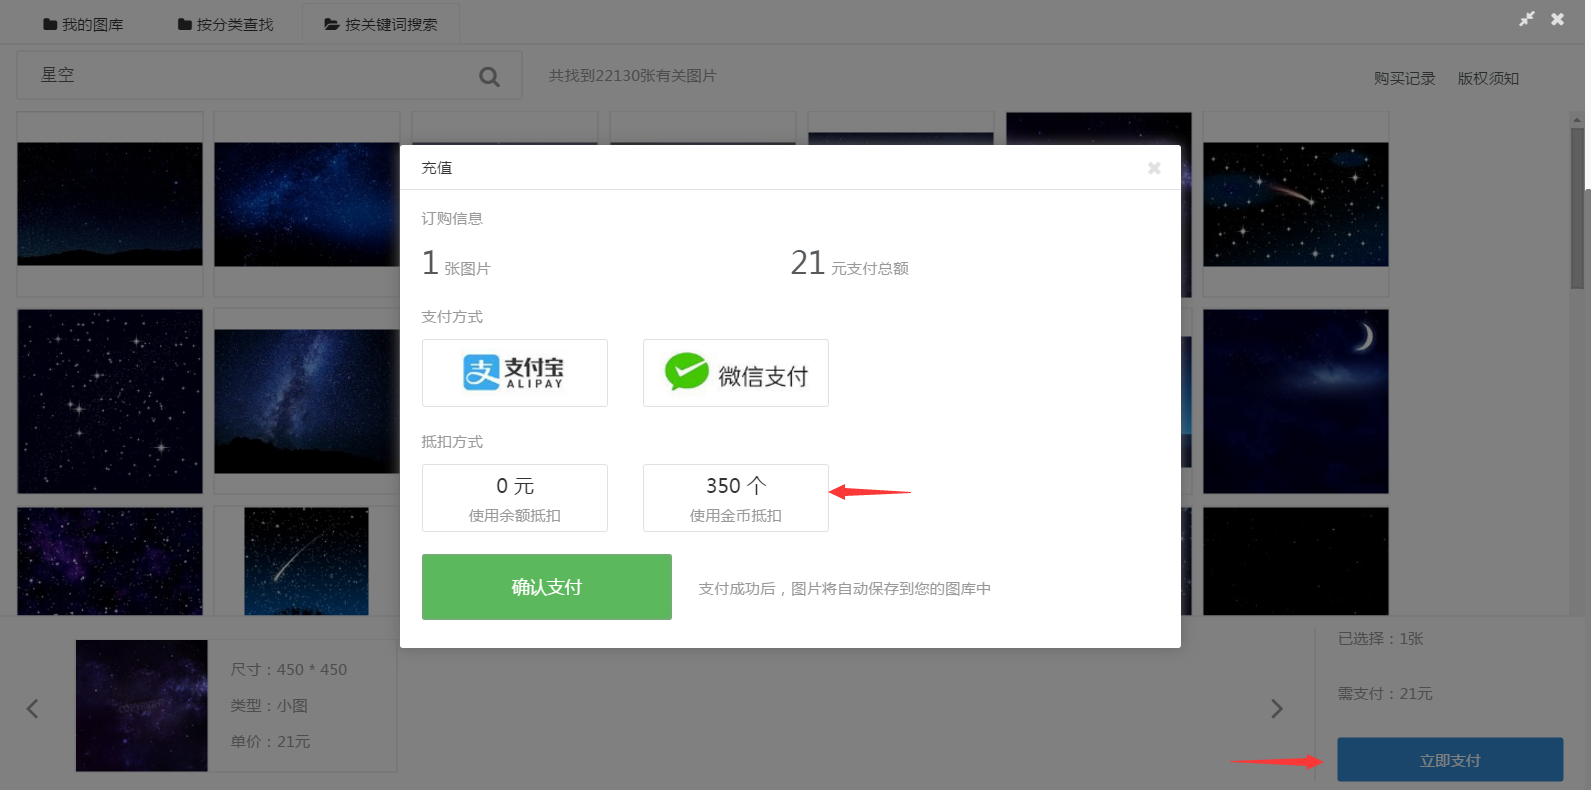Close the image library panel
The height and width of the screenshot is (790, 1591).
click(1557, 19)
